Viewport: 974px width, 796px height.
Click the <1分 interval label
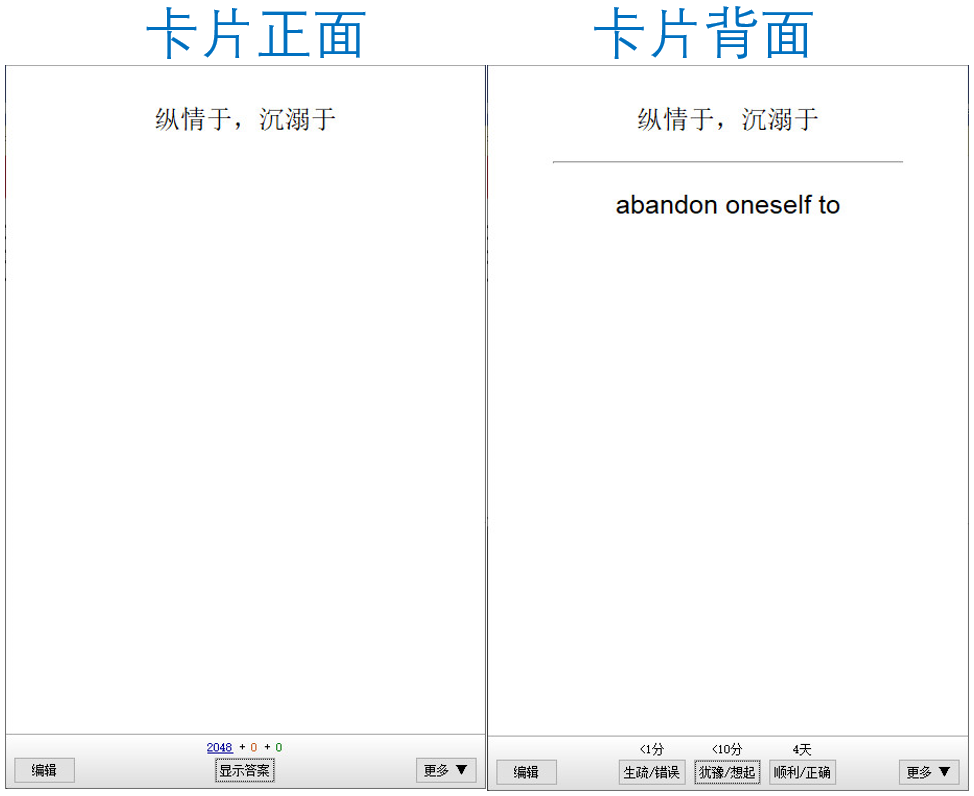(652, 749)
